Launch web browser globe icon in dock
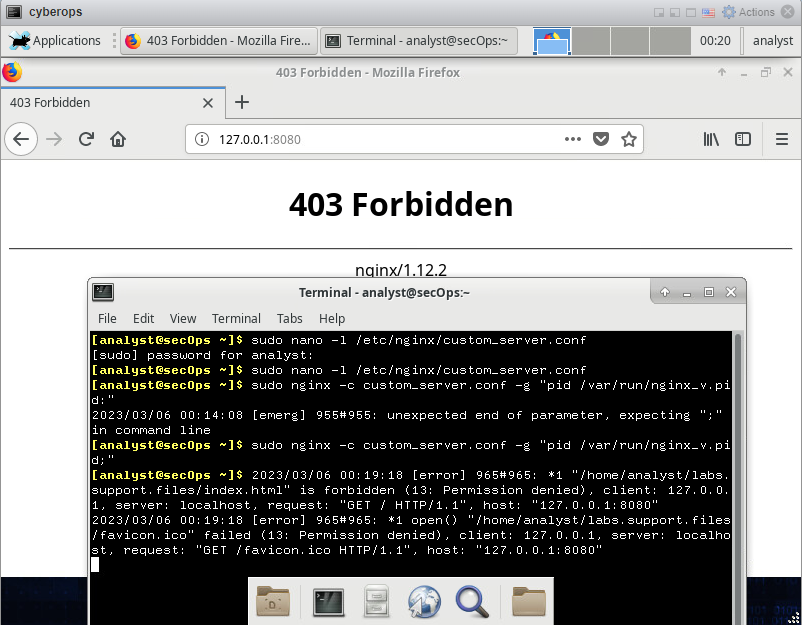802x625 pixels. [x=424, y=601]
